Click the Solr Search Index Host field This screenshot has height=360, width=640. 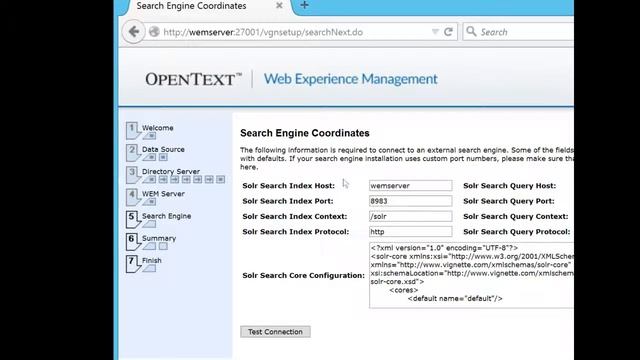pos(411,186)
